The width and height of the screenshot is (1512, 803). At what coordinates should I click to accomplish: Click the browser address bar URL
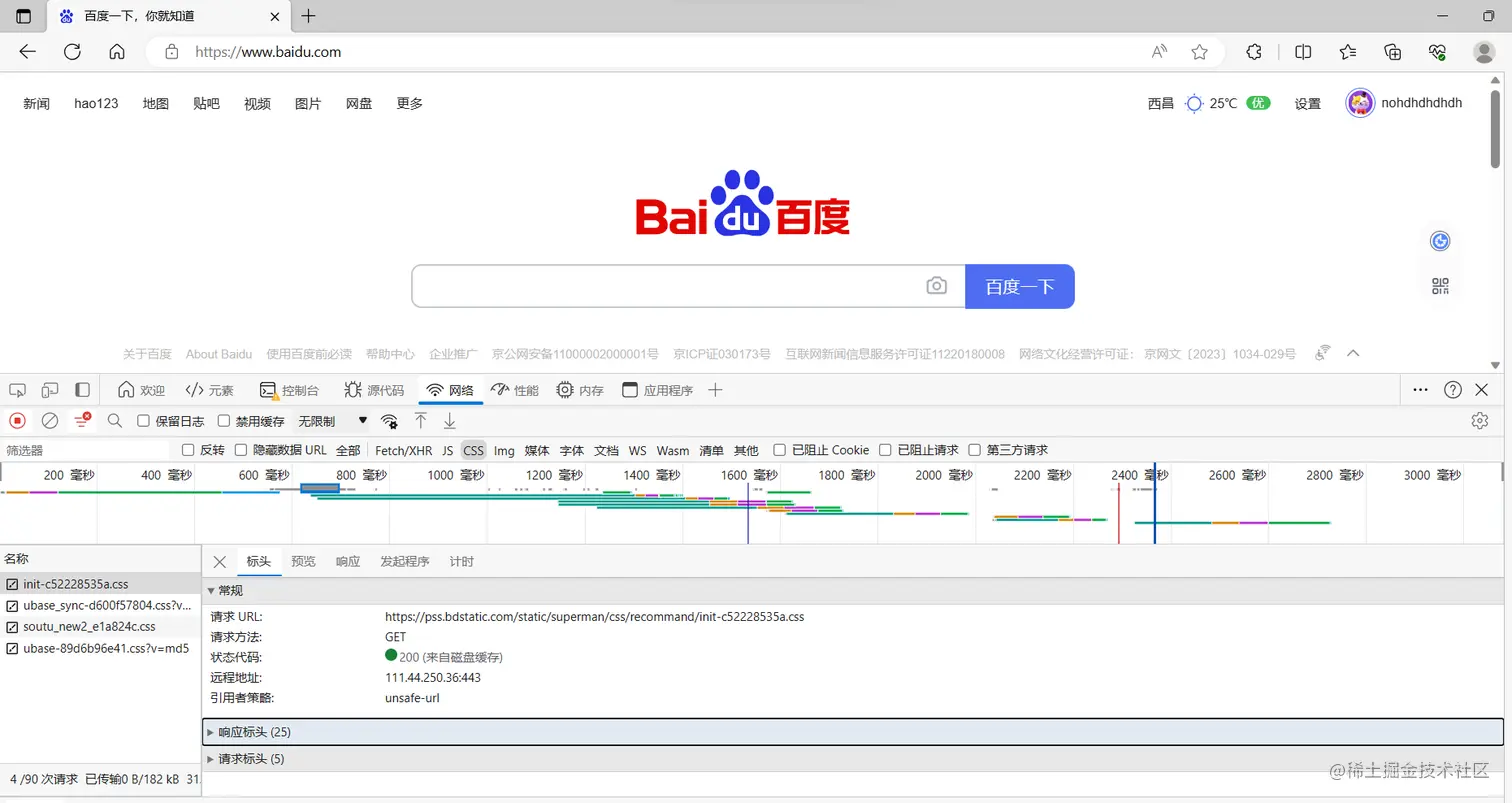pos(268,52)
